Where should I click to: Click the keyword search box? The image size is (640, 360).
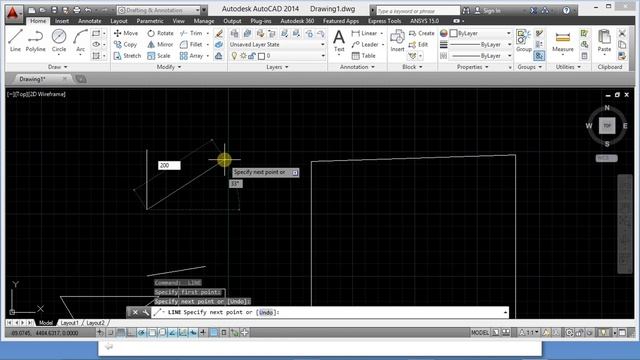[418, 11]
